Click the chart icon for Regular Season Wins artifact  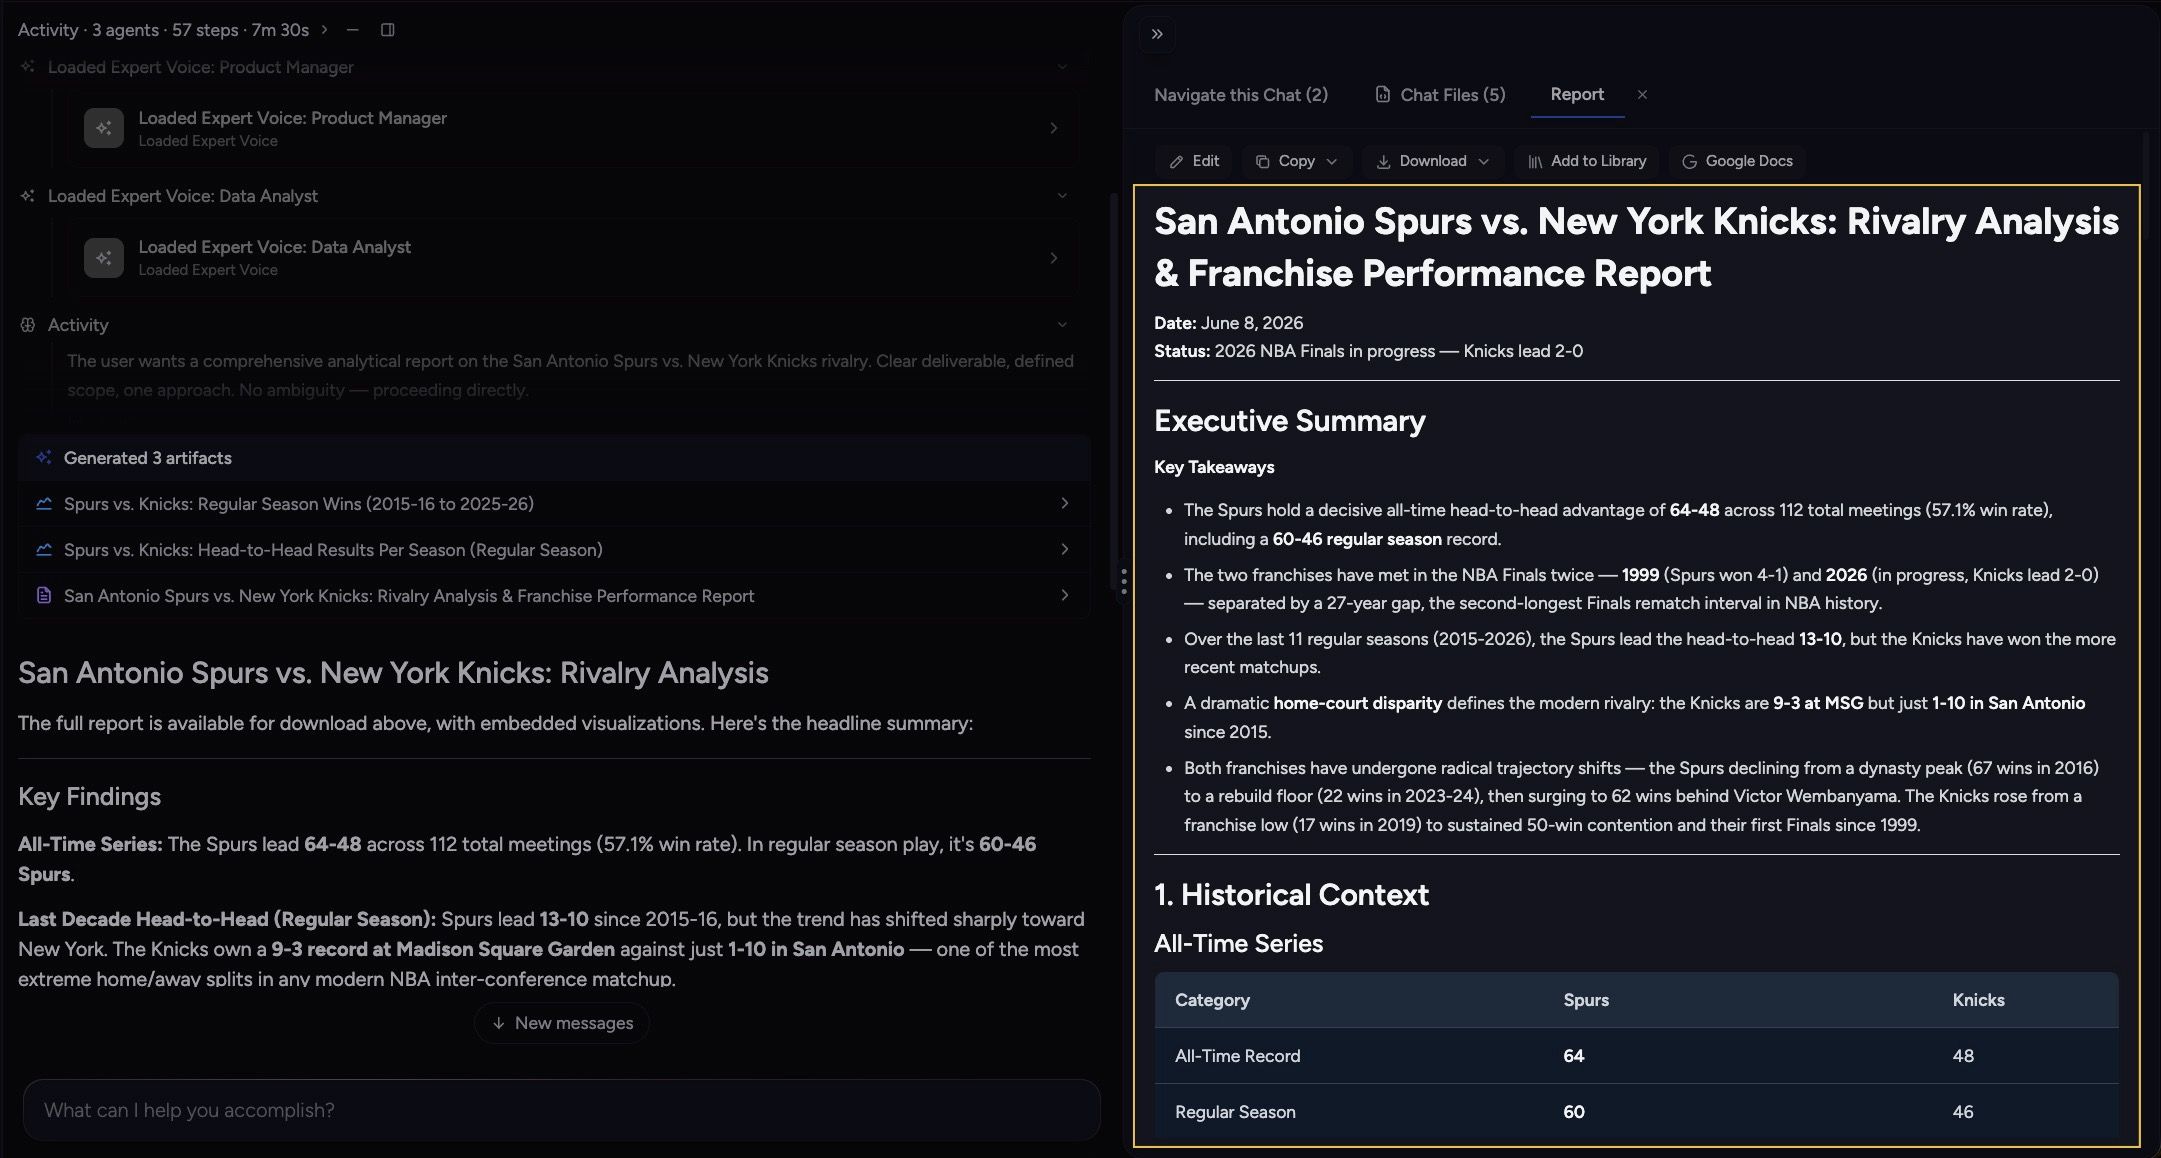pyautogui.click(x=44, y=504)
